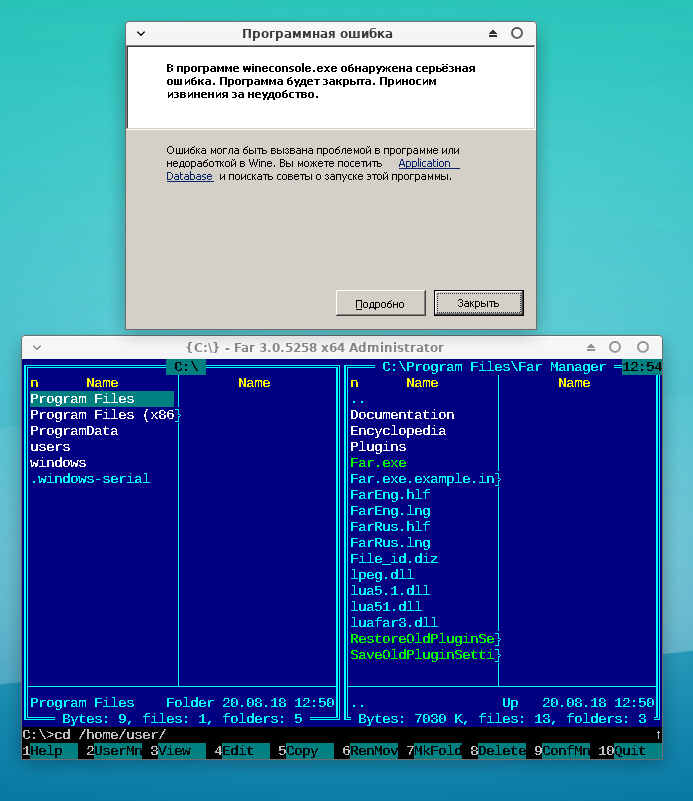Click the right panel sort letter 'n'

coord(354,383)
